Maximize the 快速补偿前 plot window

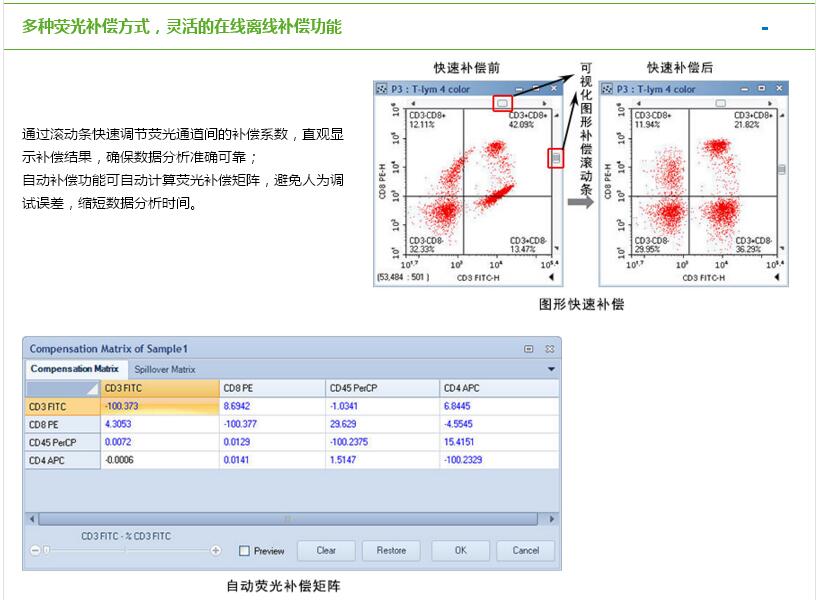536,89
